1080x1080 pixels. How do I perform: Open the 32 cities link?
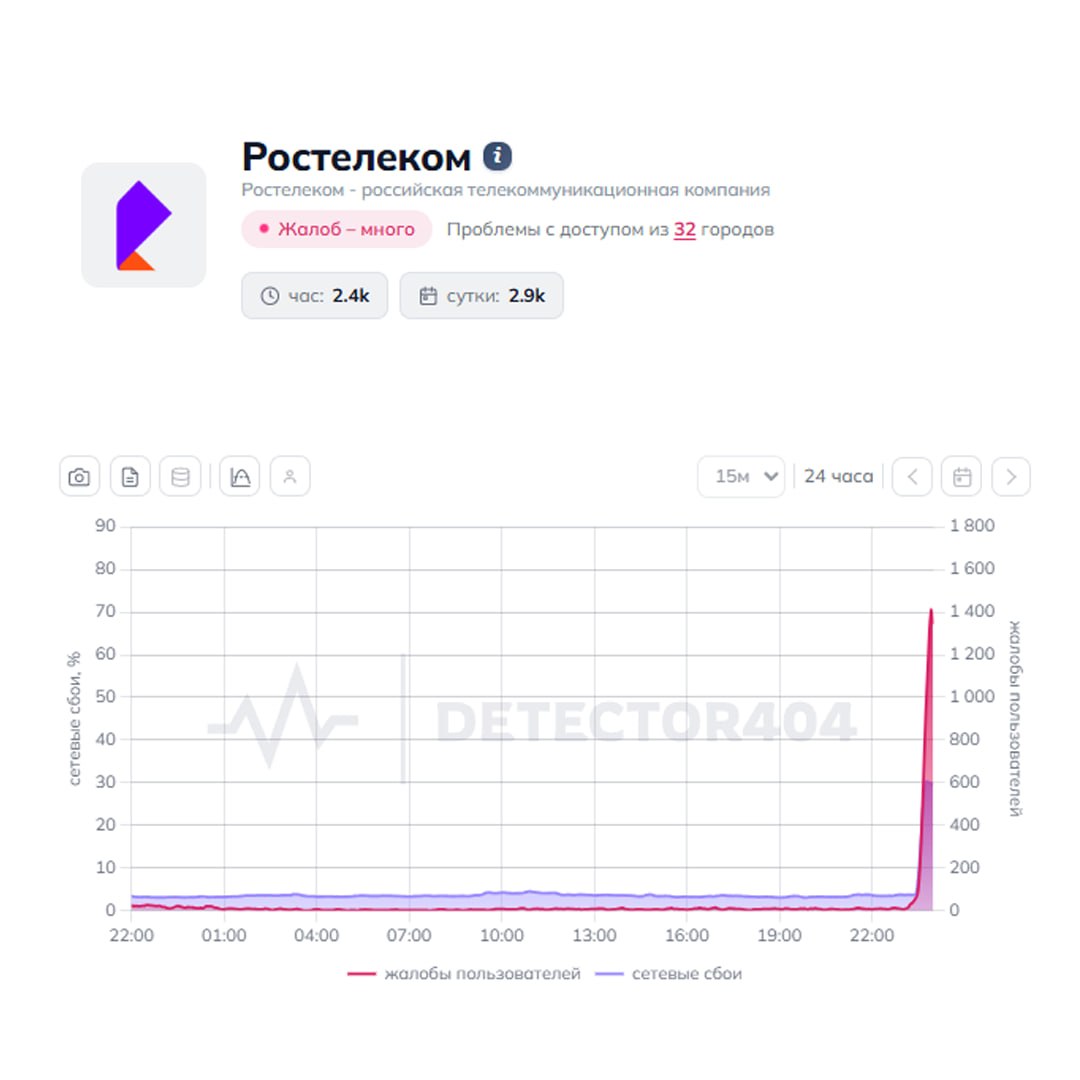tap(684, 229)
